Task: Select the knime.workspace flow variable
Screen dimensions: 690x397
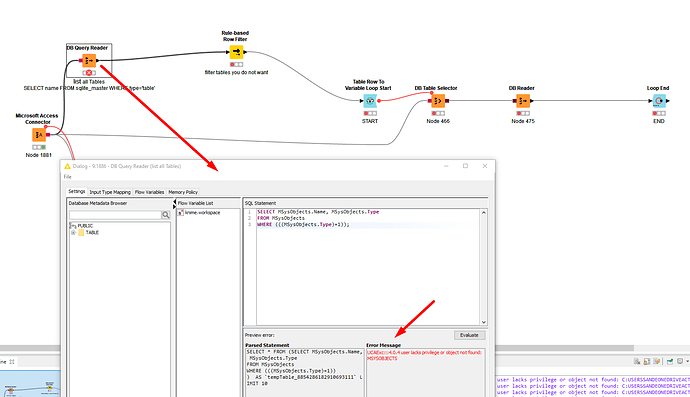Action: point(202,213)
